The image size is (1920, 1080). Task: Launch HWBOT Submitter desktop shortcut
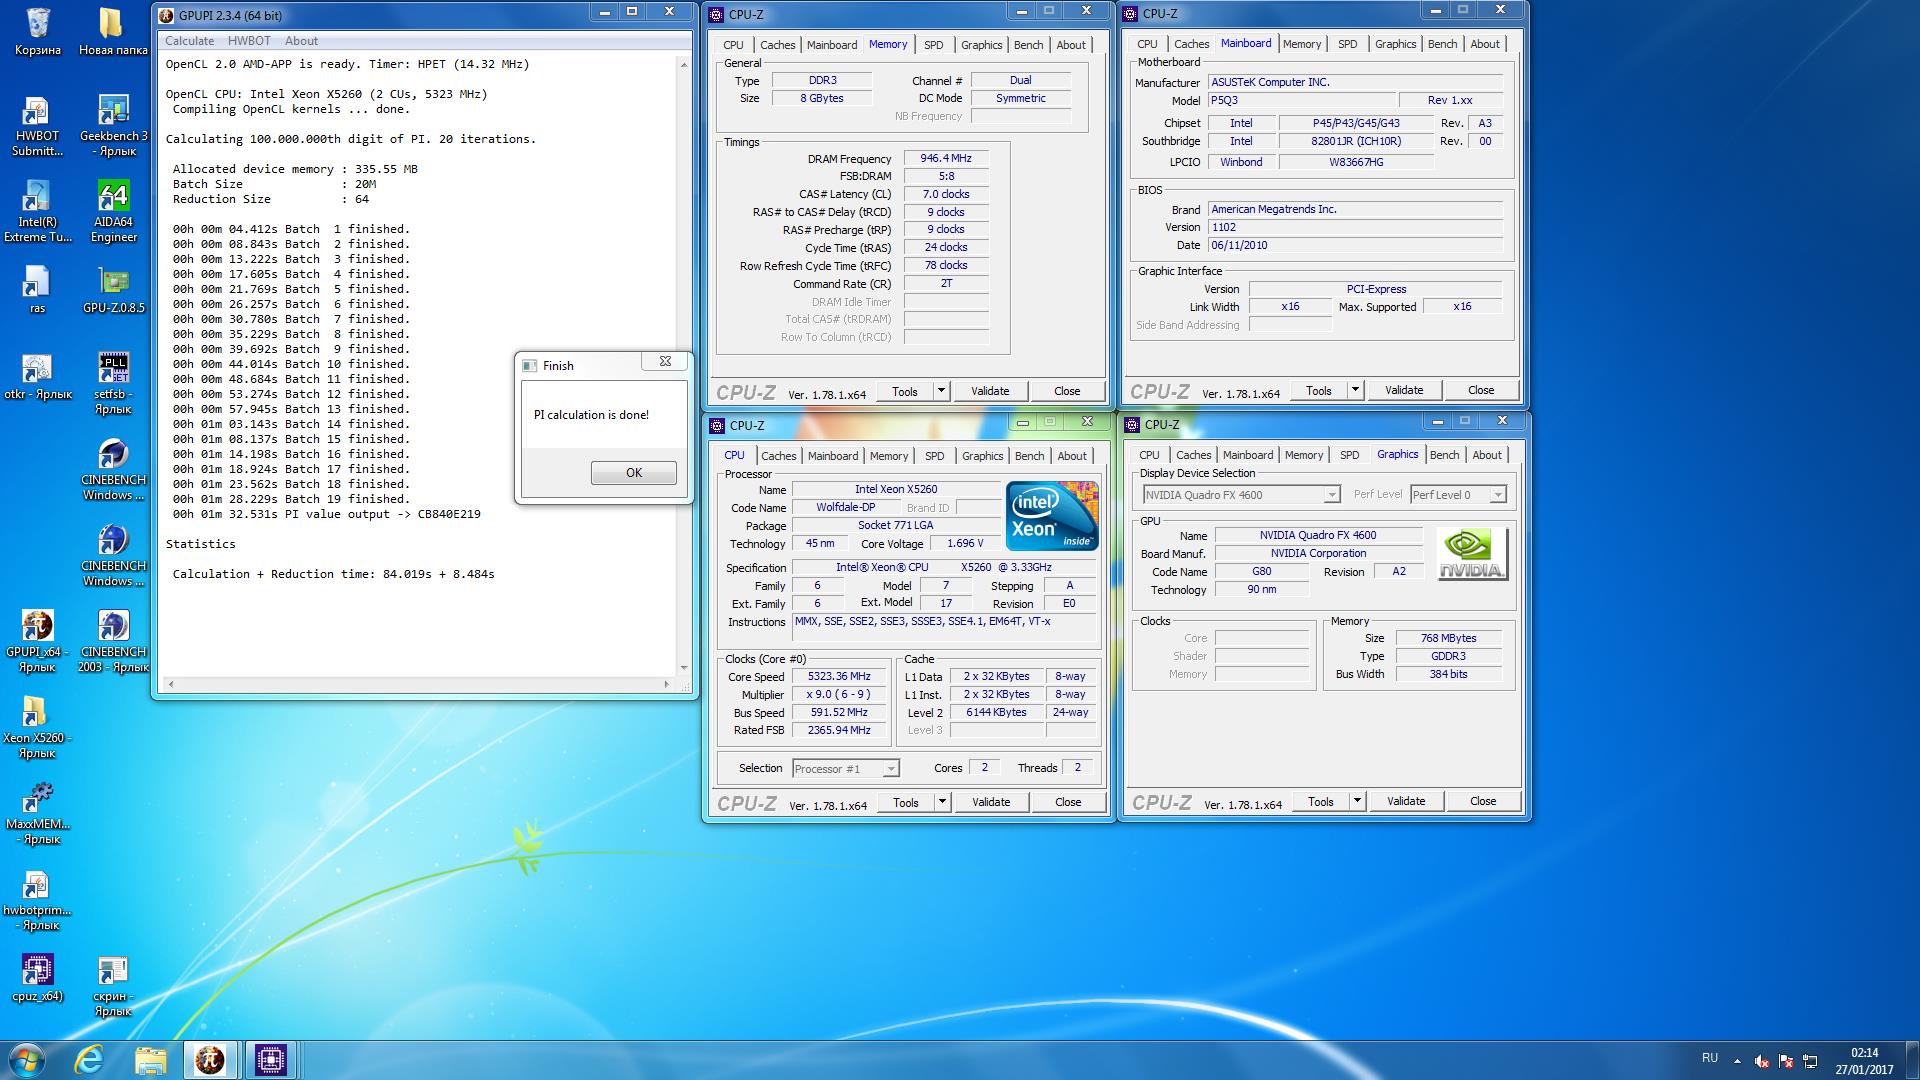click(x=37, y=127)
